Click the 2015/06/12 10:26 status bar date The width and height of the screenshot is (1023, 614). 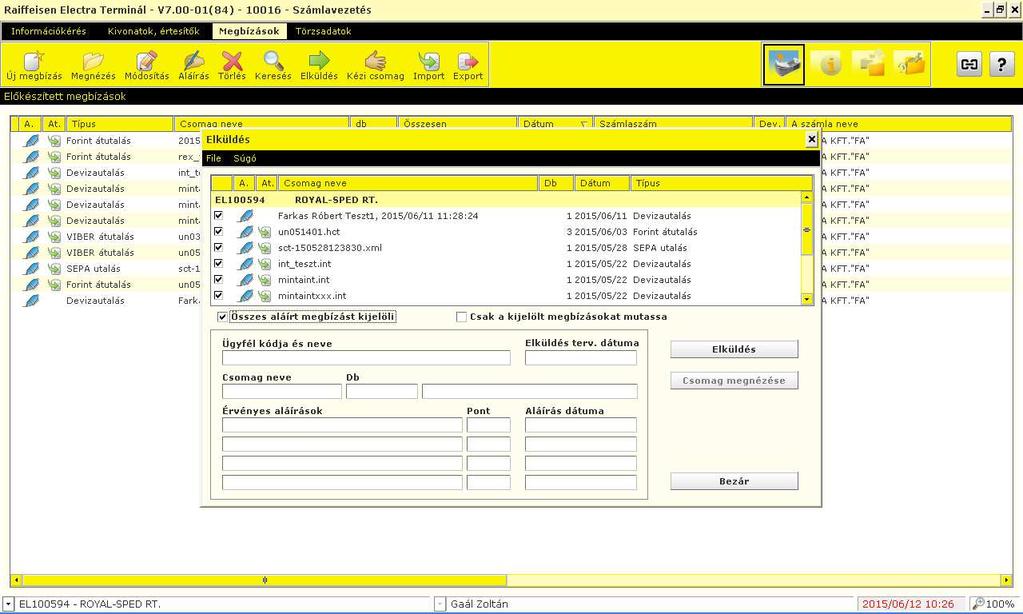tap(908, 604)
